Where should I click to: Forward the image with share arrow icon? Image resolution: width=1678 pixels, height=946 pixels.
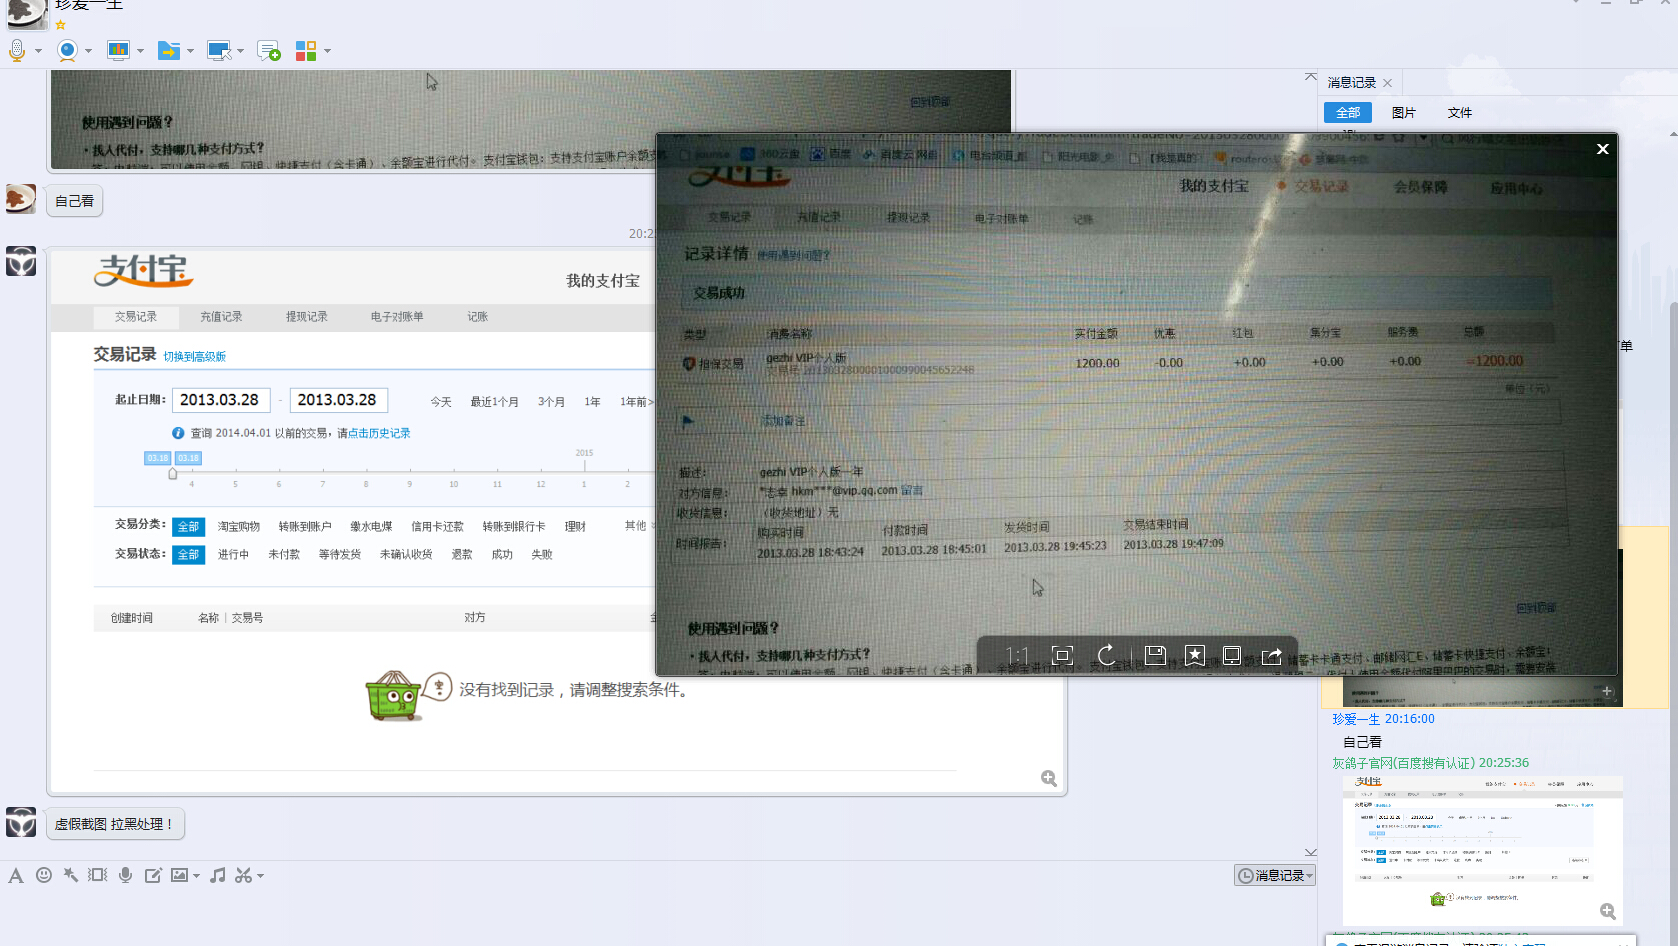[x=1272, y=655]
